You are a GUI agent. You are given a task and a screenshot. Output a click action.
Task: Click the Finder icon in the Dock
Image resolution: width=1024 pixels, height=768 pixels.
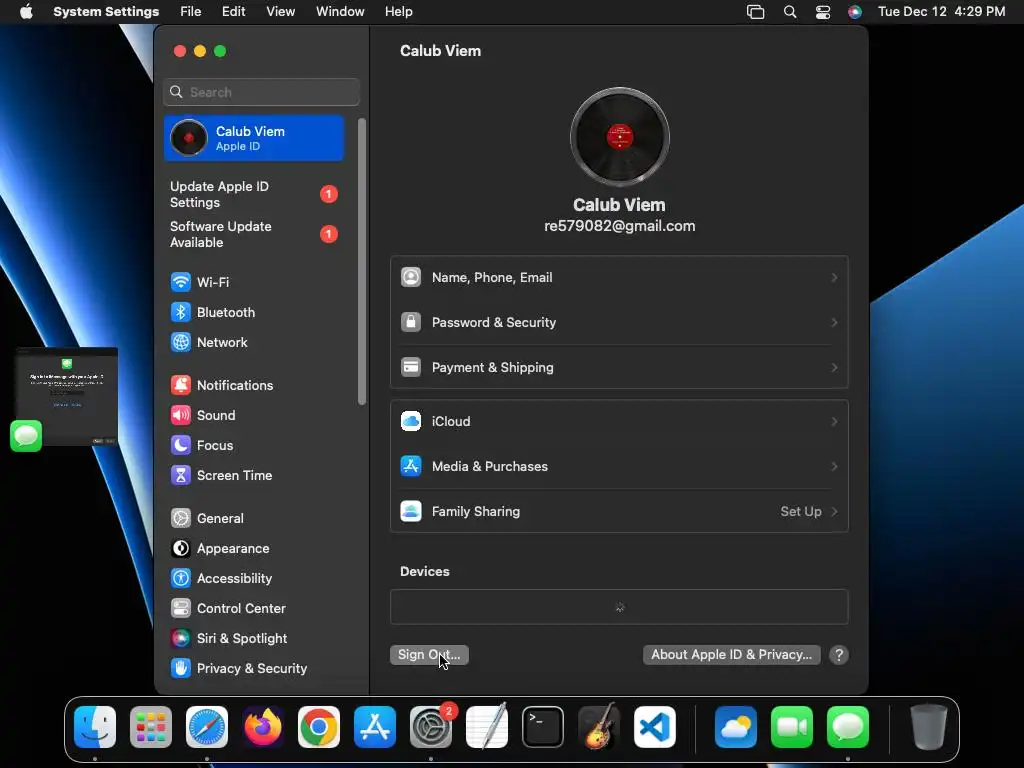pyautogui.click(x=95, y=727)
